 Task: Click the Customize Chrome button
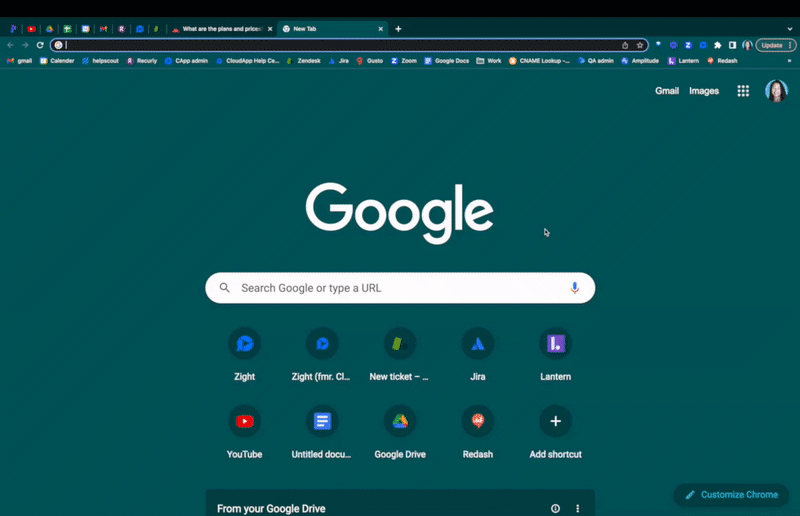(x=731, y=495)
